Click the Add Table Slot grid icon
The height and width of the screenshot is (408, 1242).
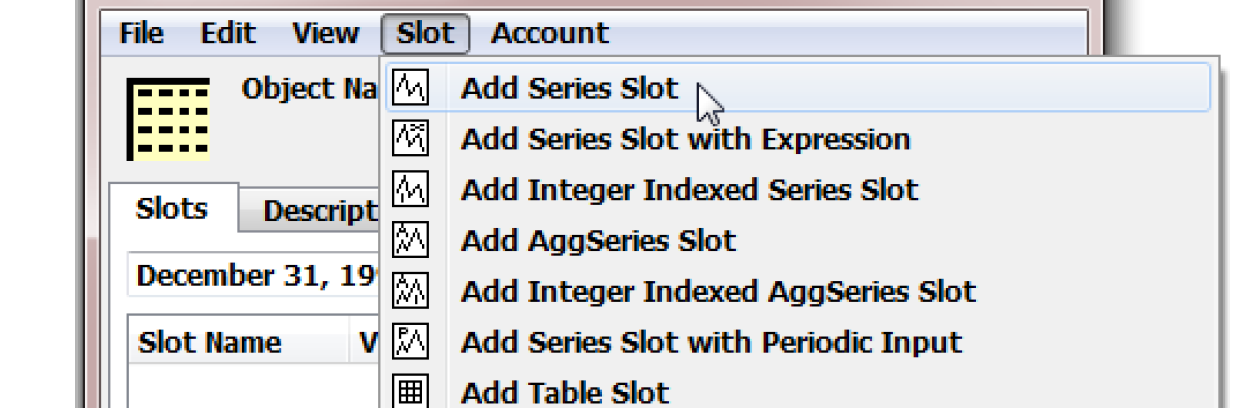tap(410, 392)
